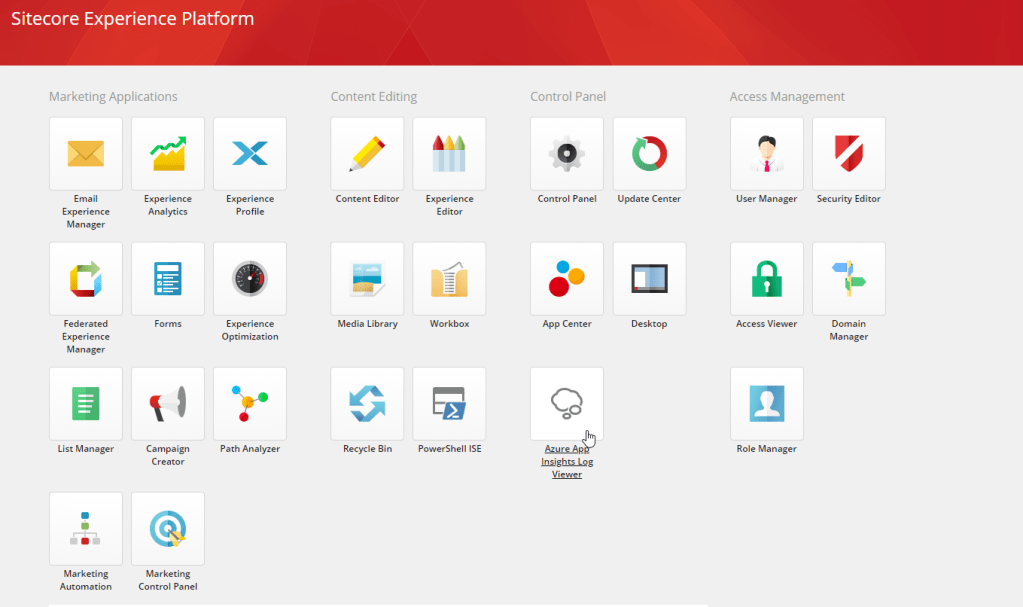This screenshot has width=1023, height=607.
Task: Launch Experience Analytics
Action: click(x=167, y=153)
